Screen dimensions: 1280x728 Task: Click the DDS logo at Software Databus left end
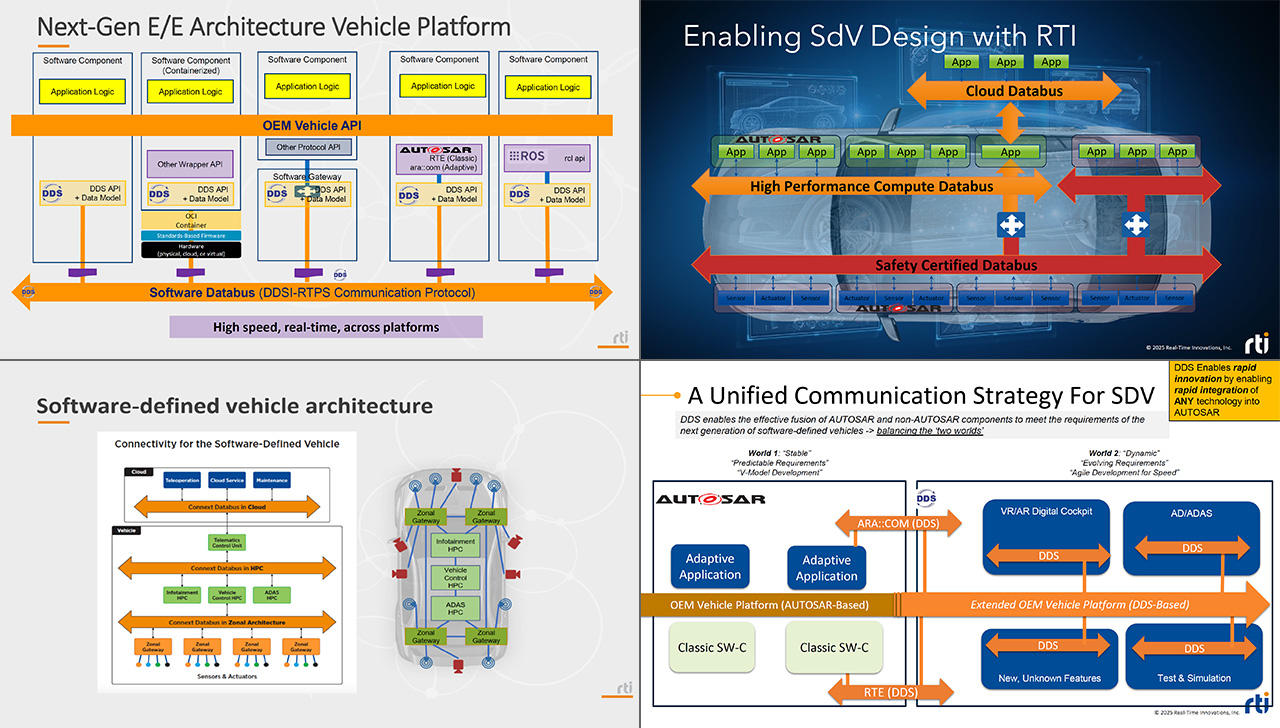[28, 293]
